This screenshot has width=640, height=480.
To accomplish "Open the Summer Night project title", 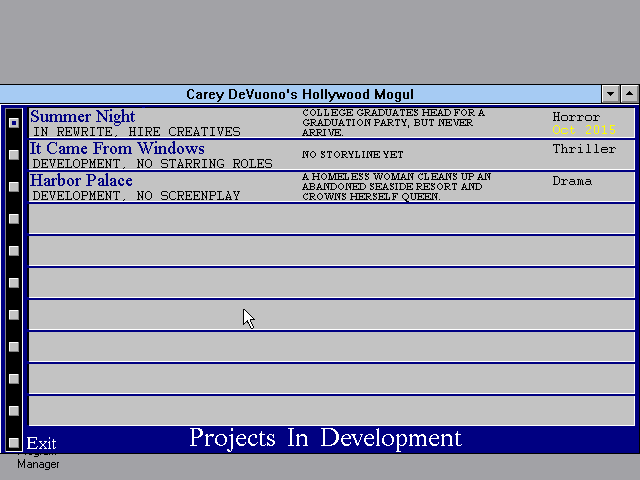I will [83, 117].
